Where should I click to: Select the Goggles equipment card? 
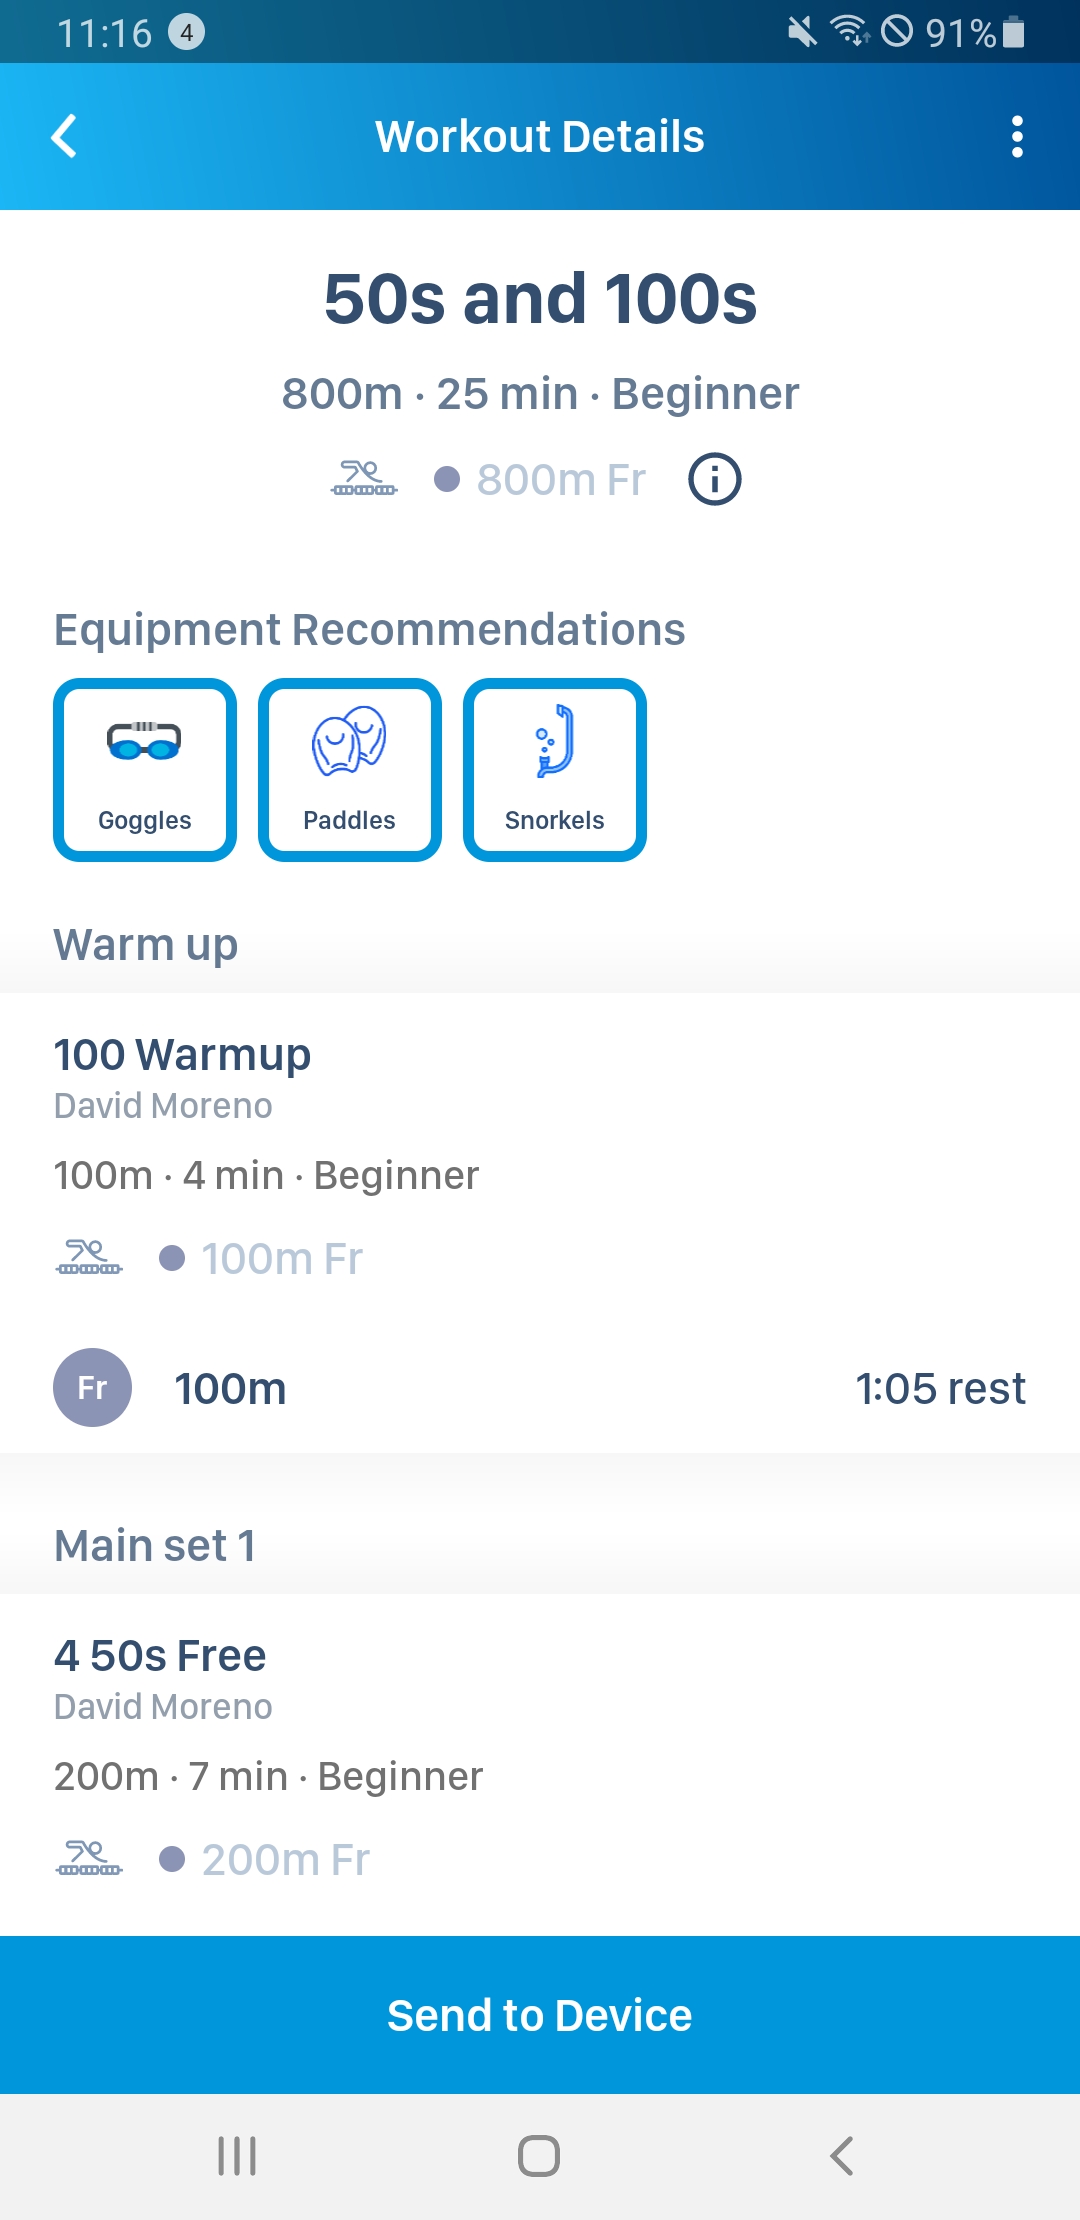145,770
